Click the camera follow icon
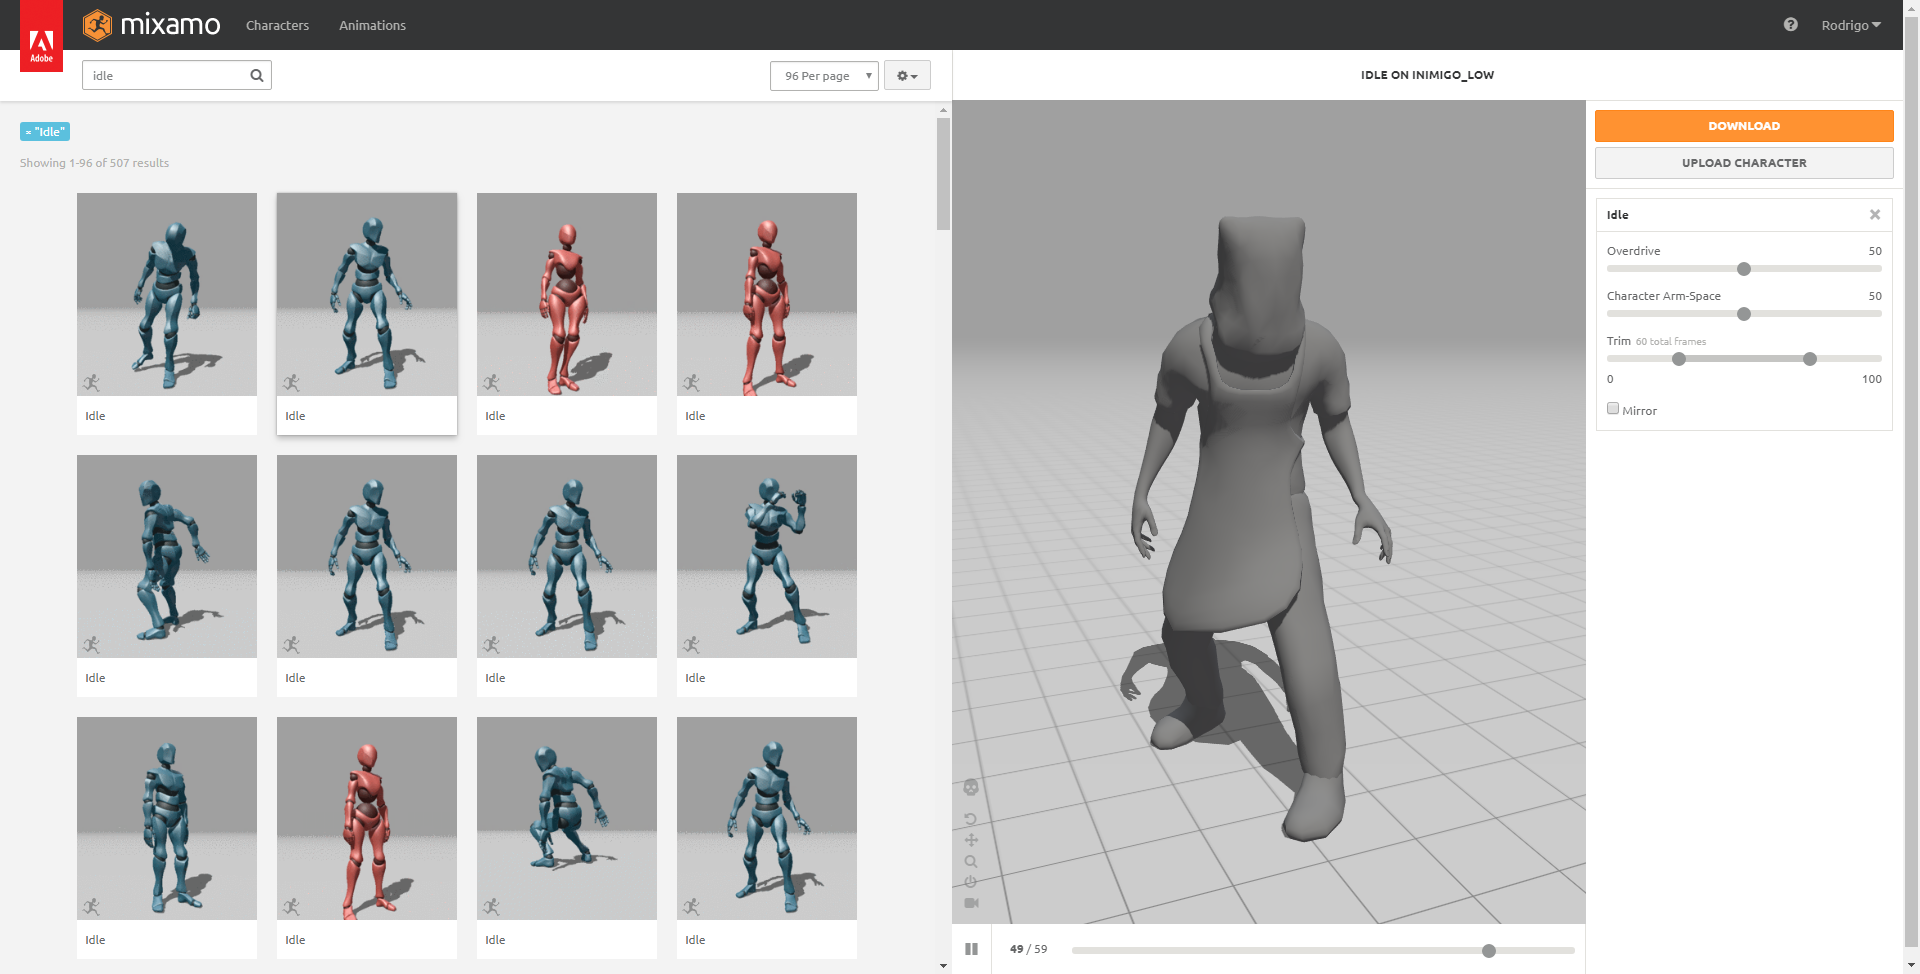The image size is (1920, 974). point(971,903)
